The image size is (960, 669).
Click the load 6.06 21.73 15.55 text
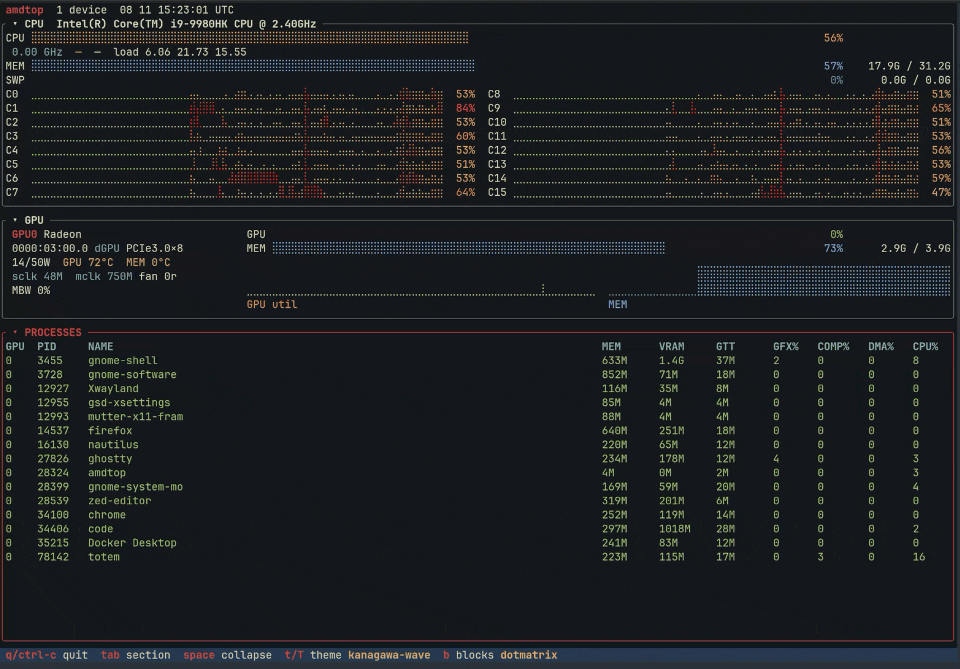[180, 52]
